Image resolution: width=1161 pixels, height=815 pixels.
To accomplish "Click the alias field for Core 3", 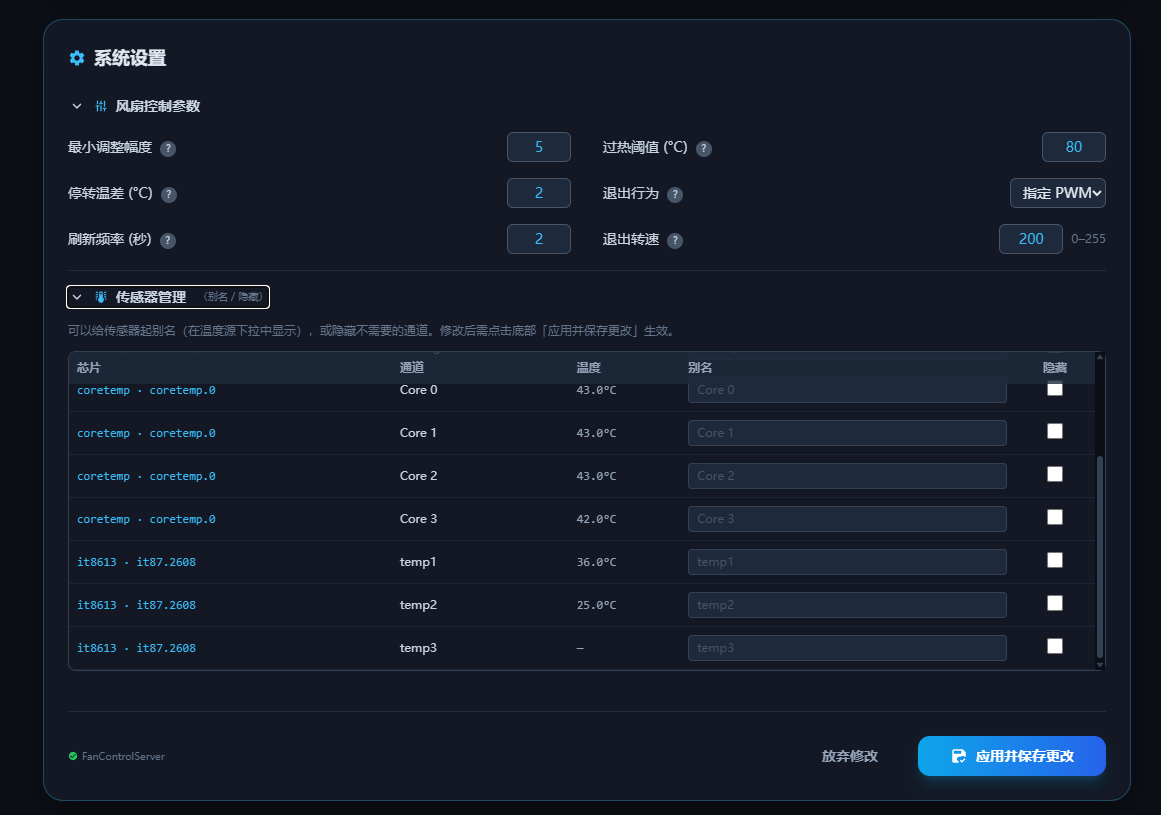I will (x=847, y=519).
